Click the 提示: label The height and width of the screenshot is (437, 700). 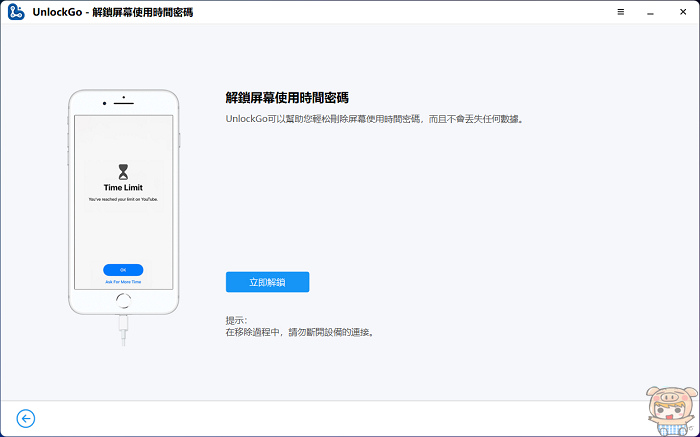[x=236, y=320]
